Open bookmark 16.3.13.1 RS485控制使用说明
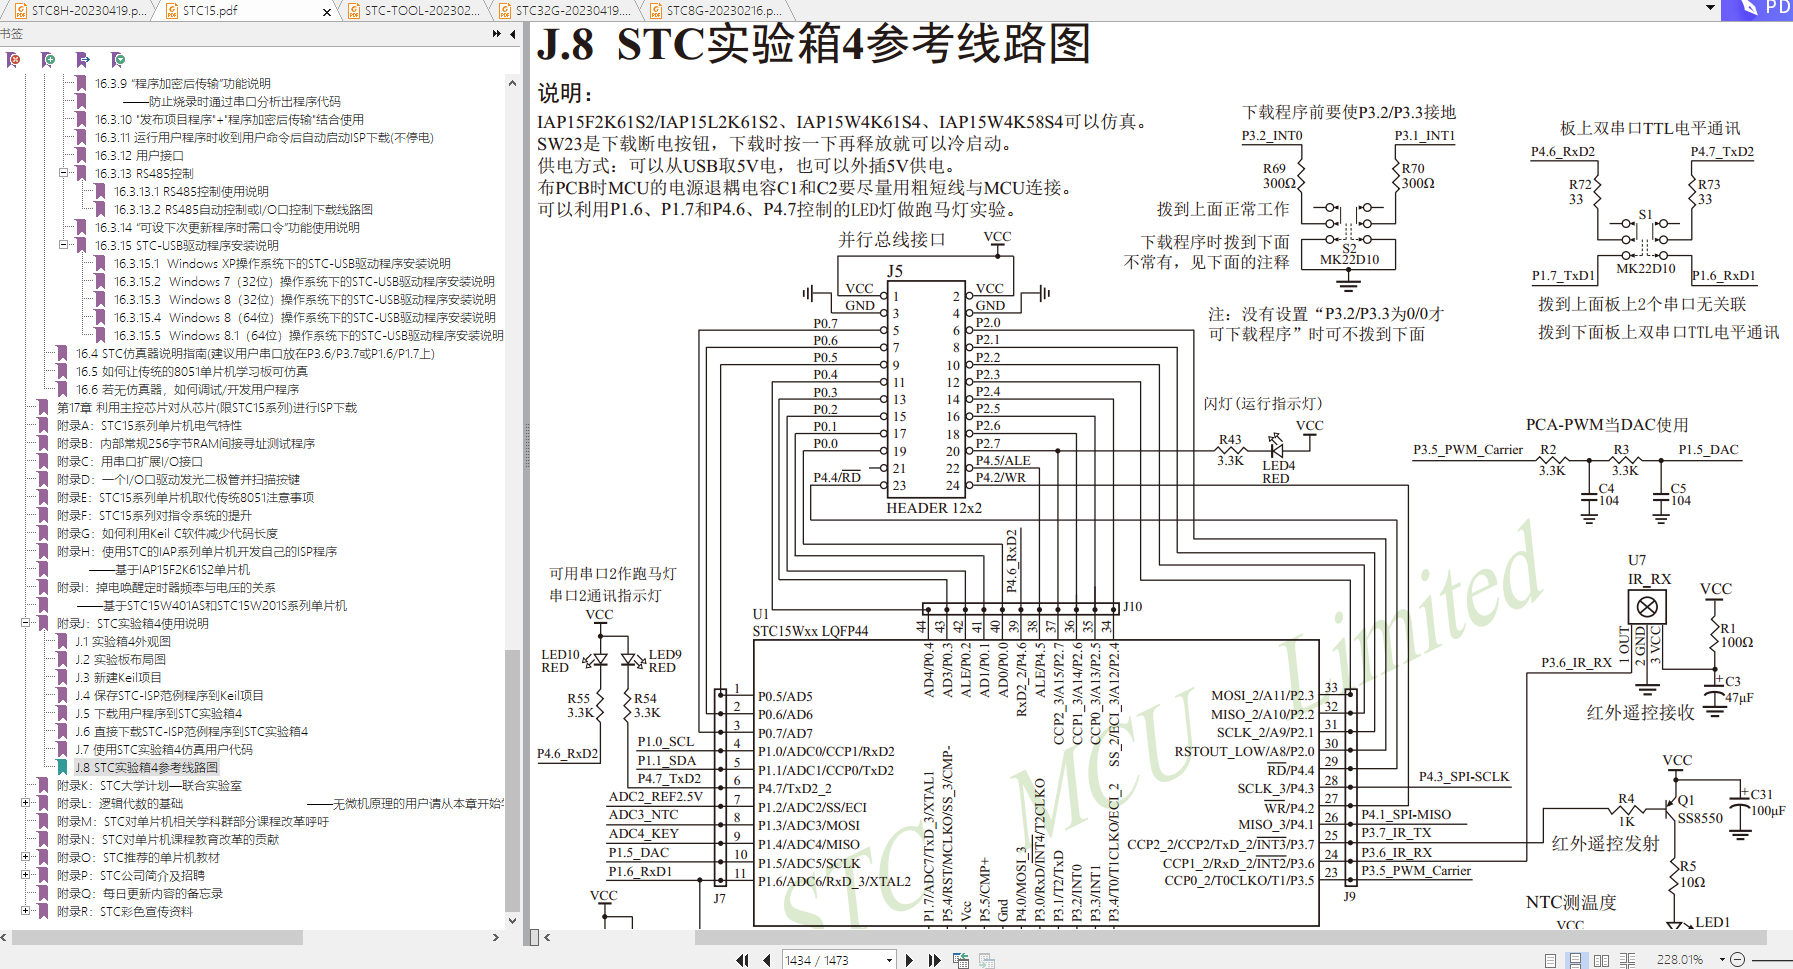 coord(191,191)
